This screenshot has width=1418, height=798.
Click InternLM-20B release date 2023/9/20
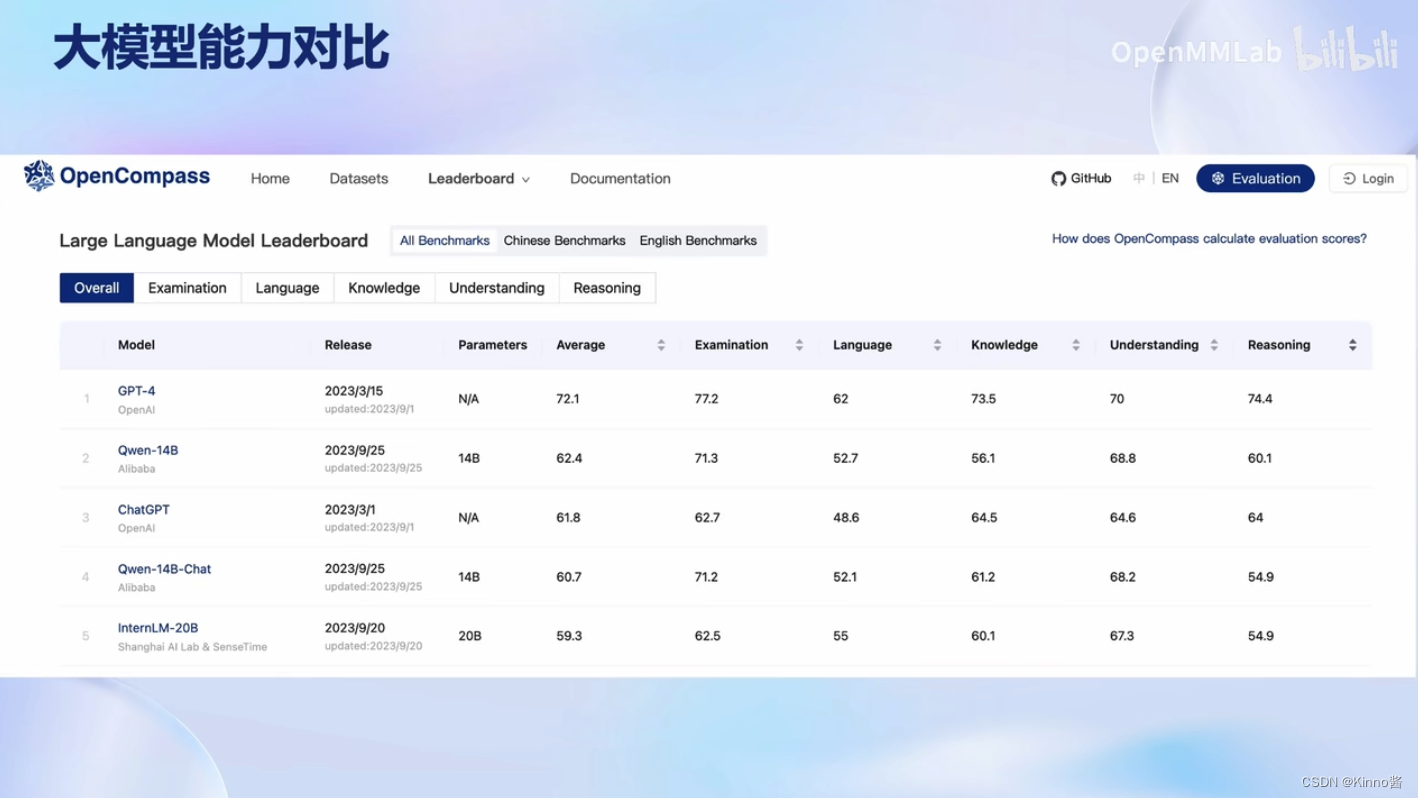[x=354, y=628]
